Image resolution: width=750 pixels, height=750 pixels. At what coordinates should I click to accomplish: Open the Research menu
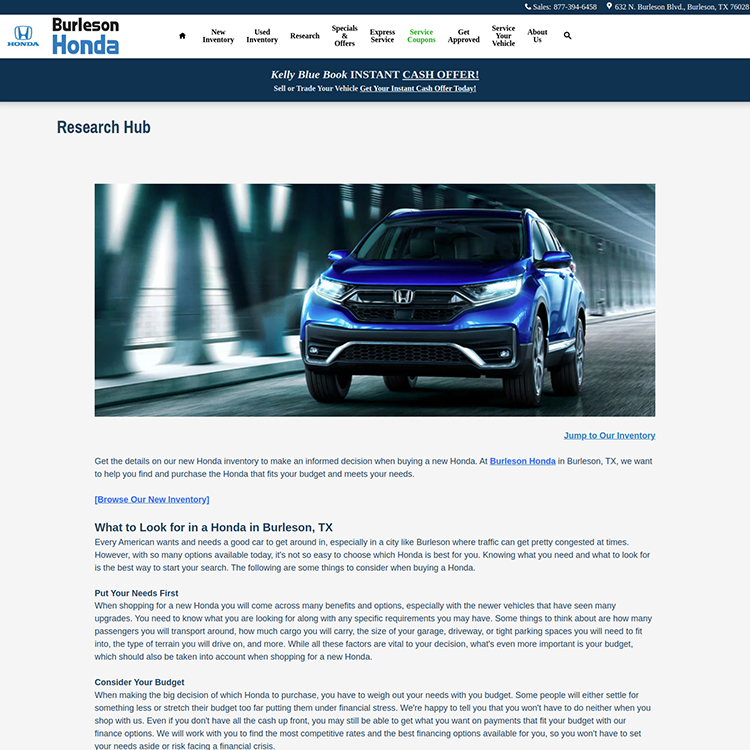pyautogui.click(x=305, y=36)
